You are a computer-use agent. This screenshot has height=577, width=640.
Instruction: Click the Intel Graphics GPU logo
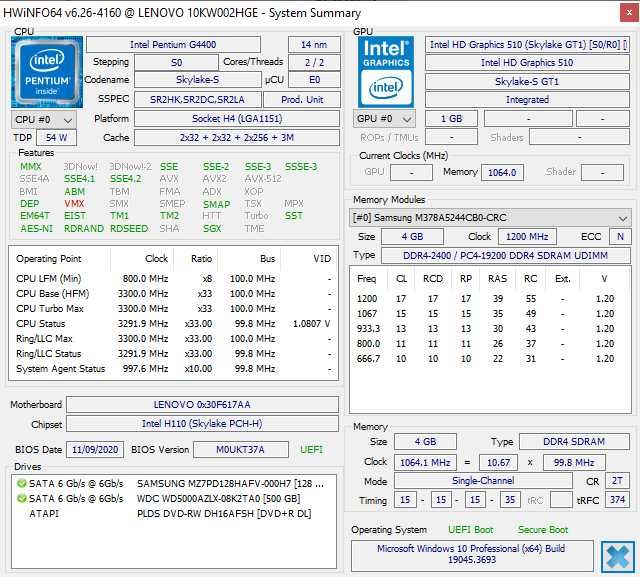[386, 72]
